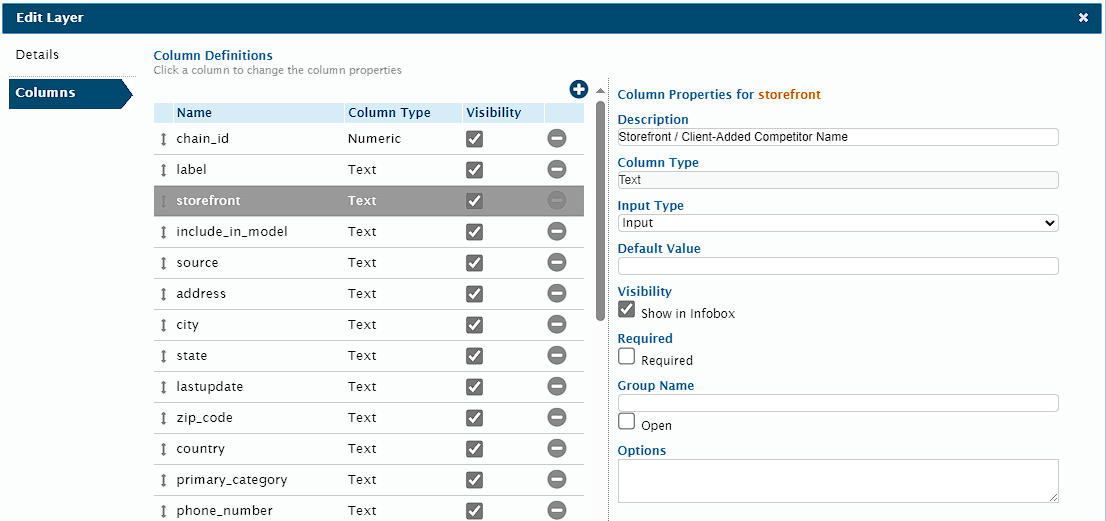Remove the zip_code column with minus icon

tap(557, 418)
